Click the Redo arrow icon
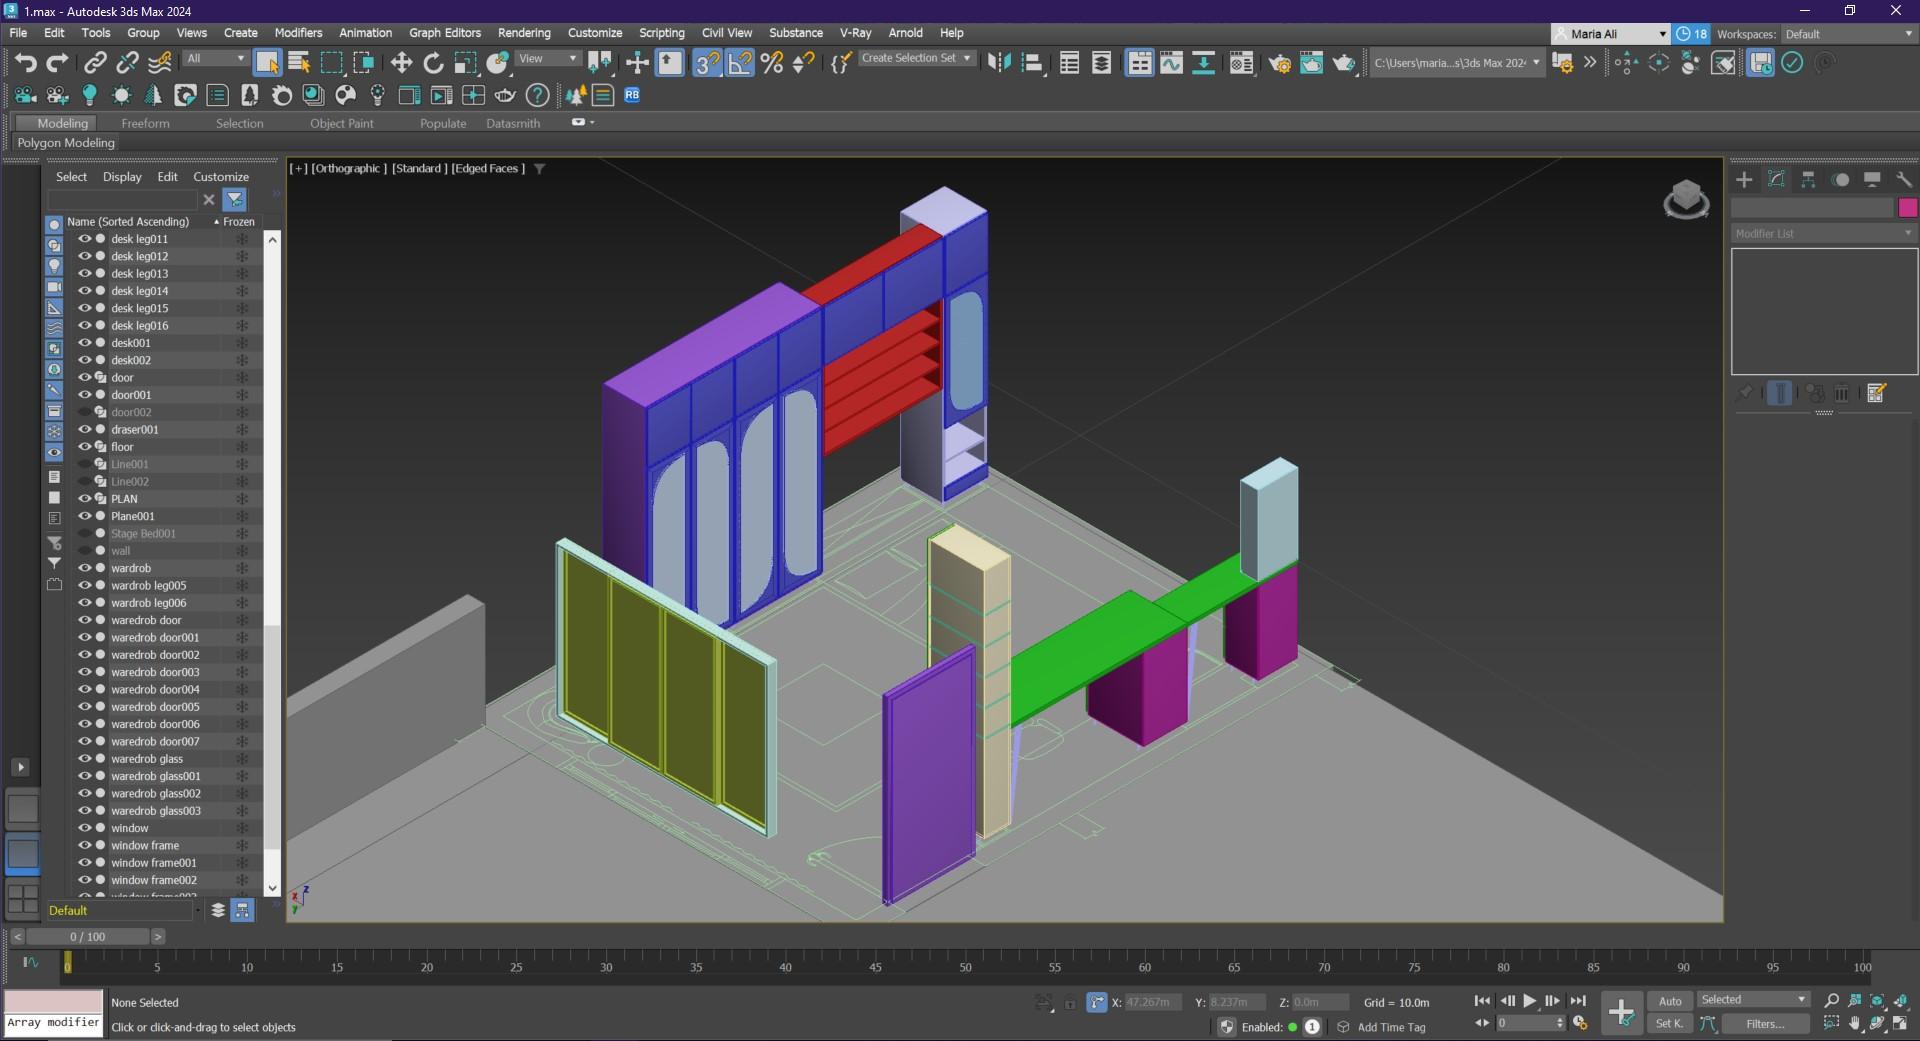Screen dimensions: 1920x1041 58,63
